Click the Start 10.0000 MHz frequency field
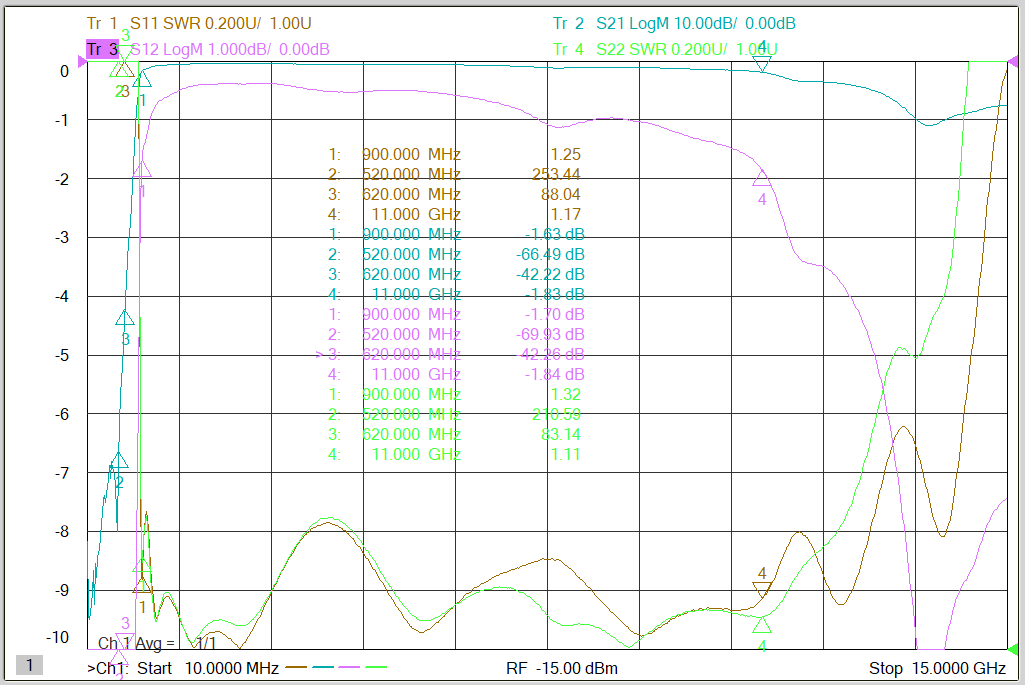 (x=208, y=668)
